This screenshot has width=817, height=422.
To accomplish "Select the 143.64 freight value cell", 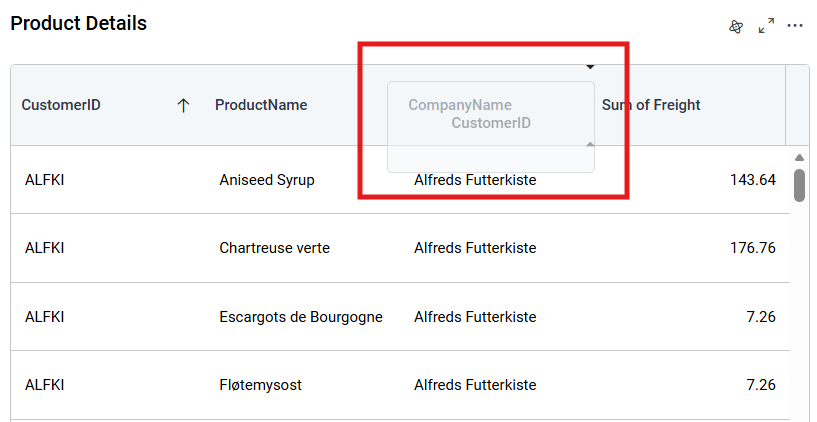I will pos(752,180).
